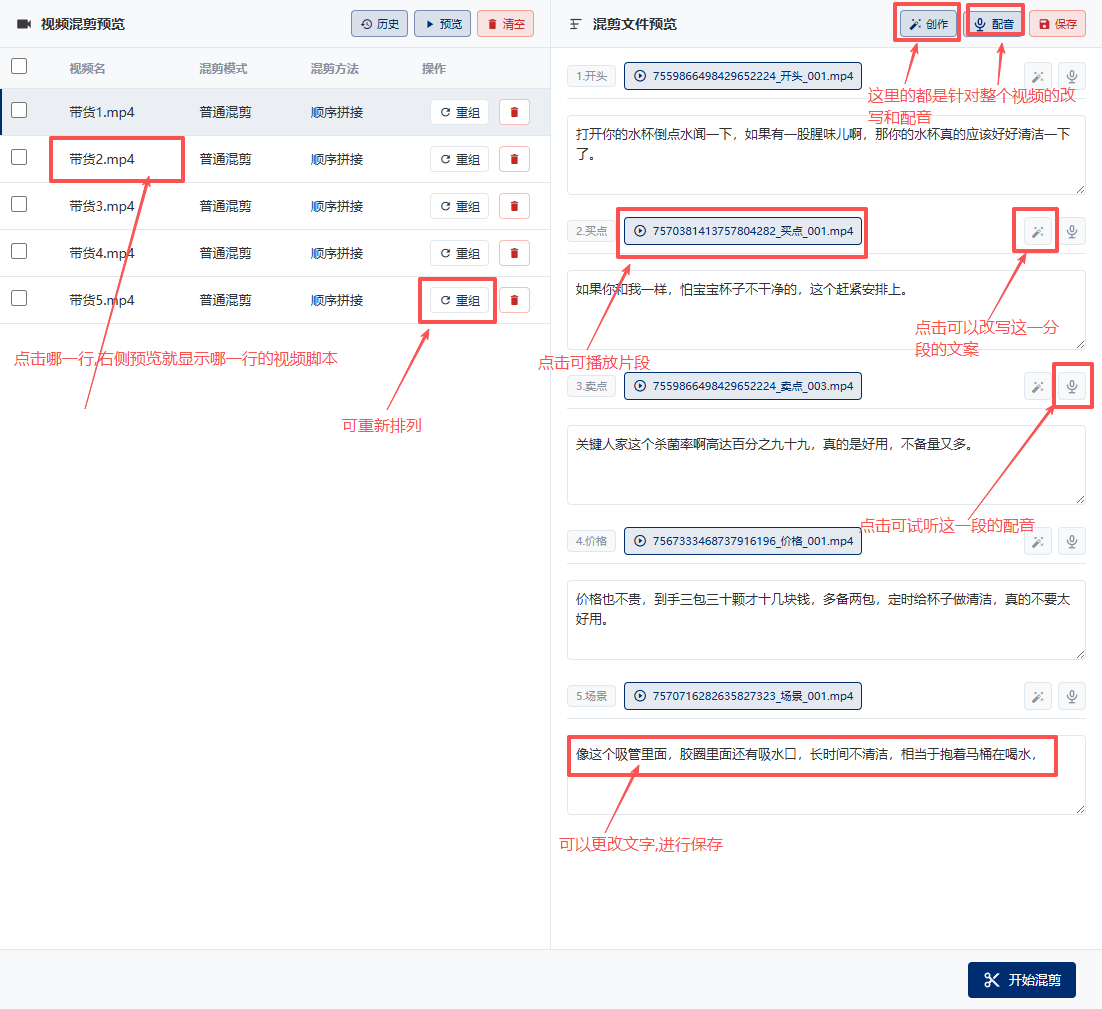Image resolution: width=1102 pixels, height=1009 pixels.
Task: Play clip 7559866498429652224_开头_001.mp4
Action: (743, 76)
